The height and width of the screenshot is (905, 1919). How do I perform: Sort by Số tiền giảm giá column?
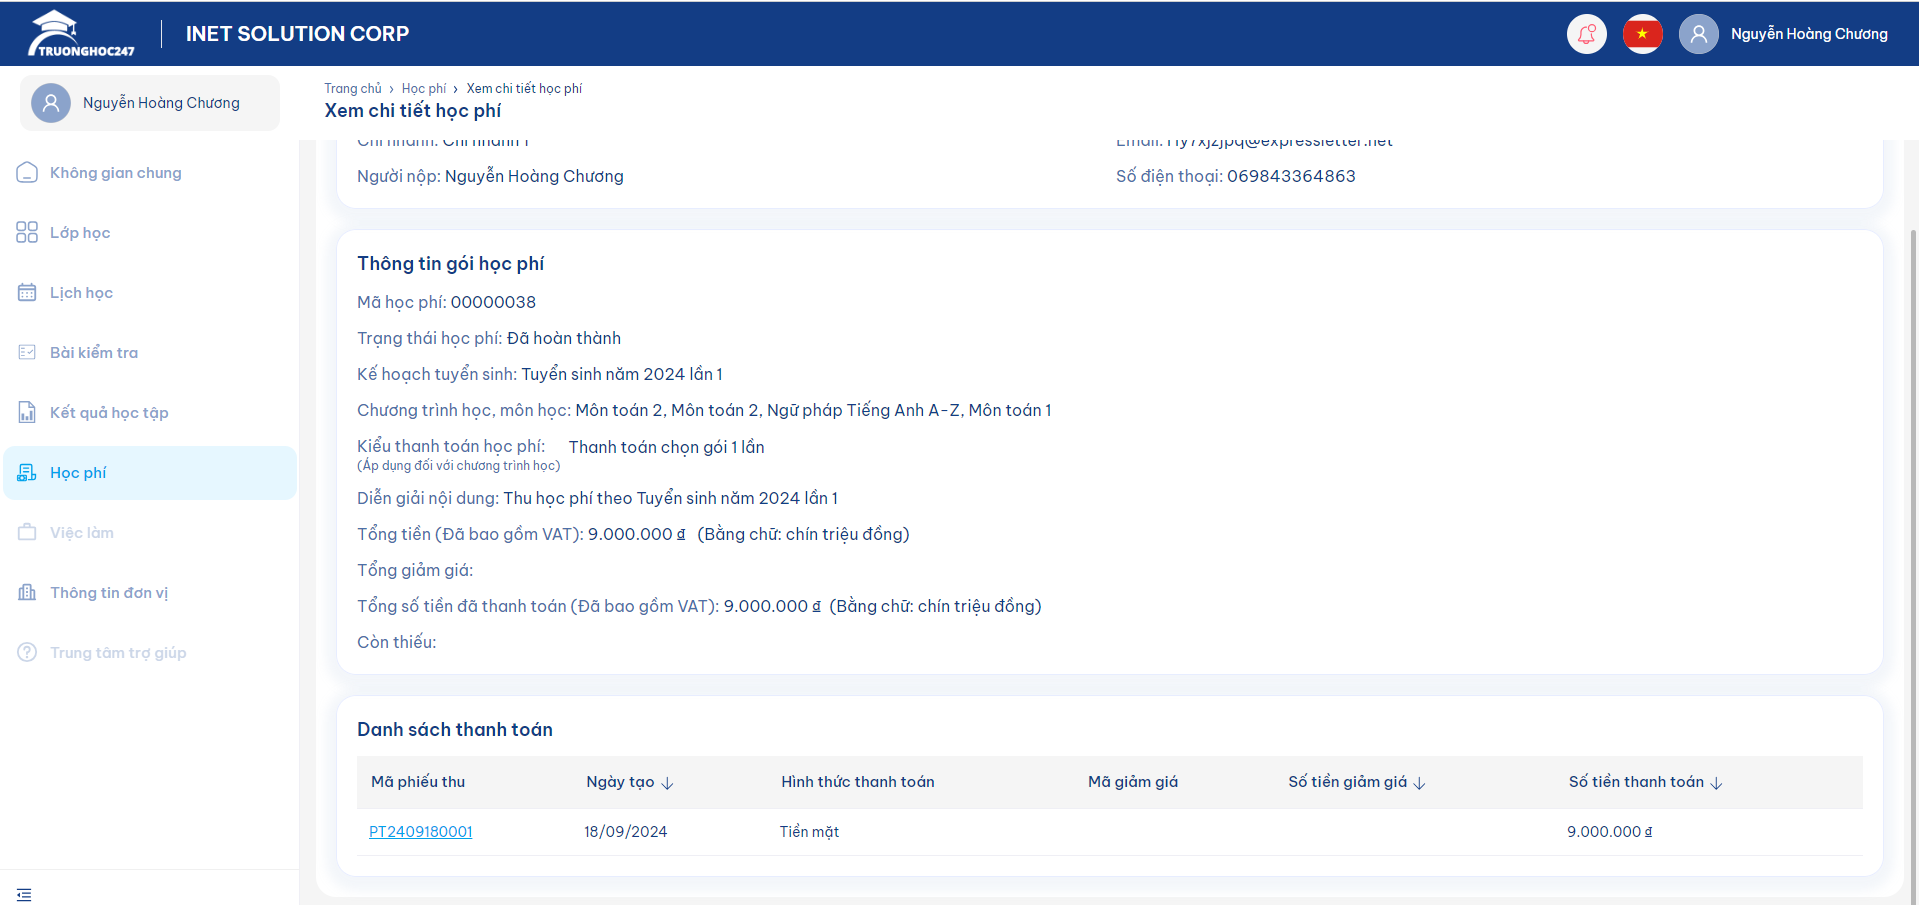coord(1419,783)
